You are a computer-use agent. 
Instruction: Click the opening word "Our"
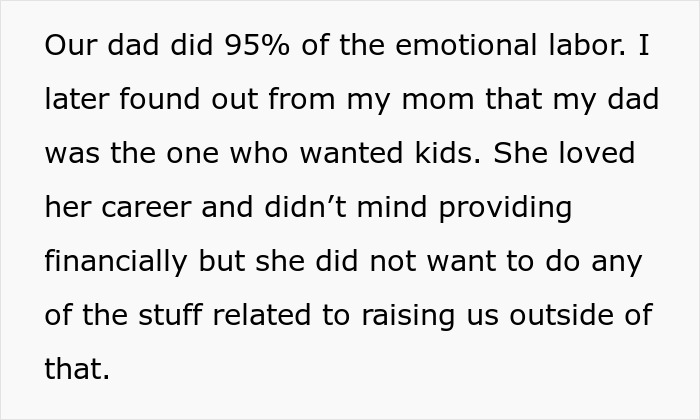[68, 46]
